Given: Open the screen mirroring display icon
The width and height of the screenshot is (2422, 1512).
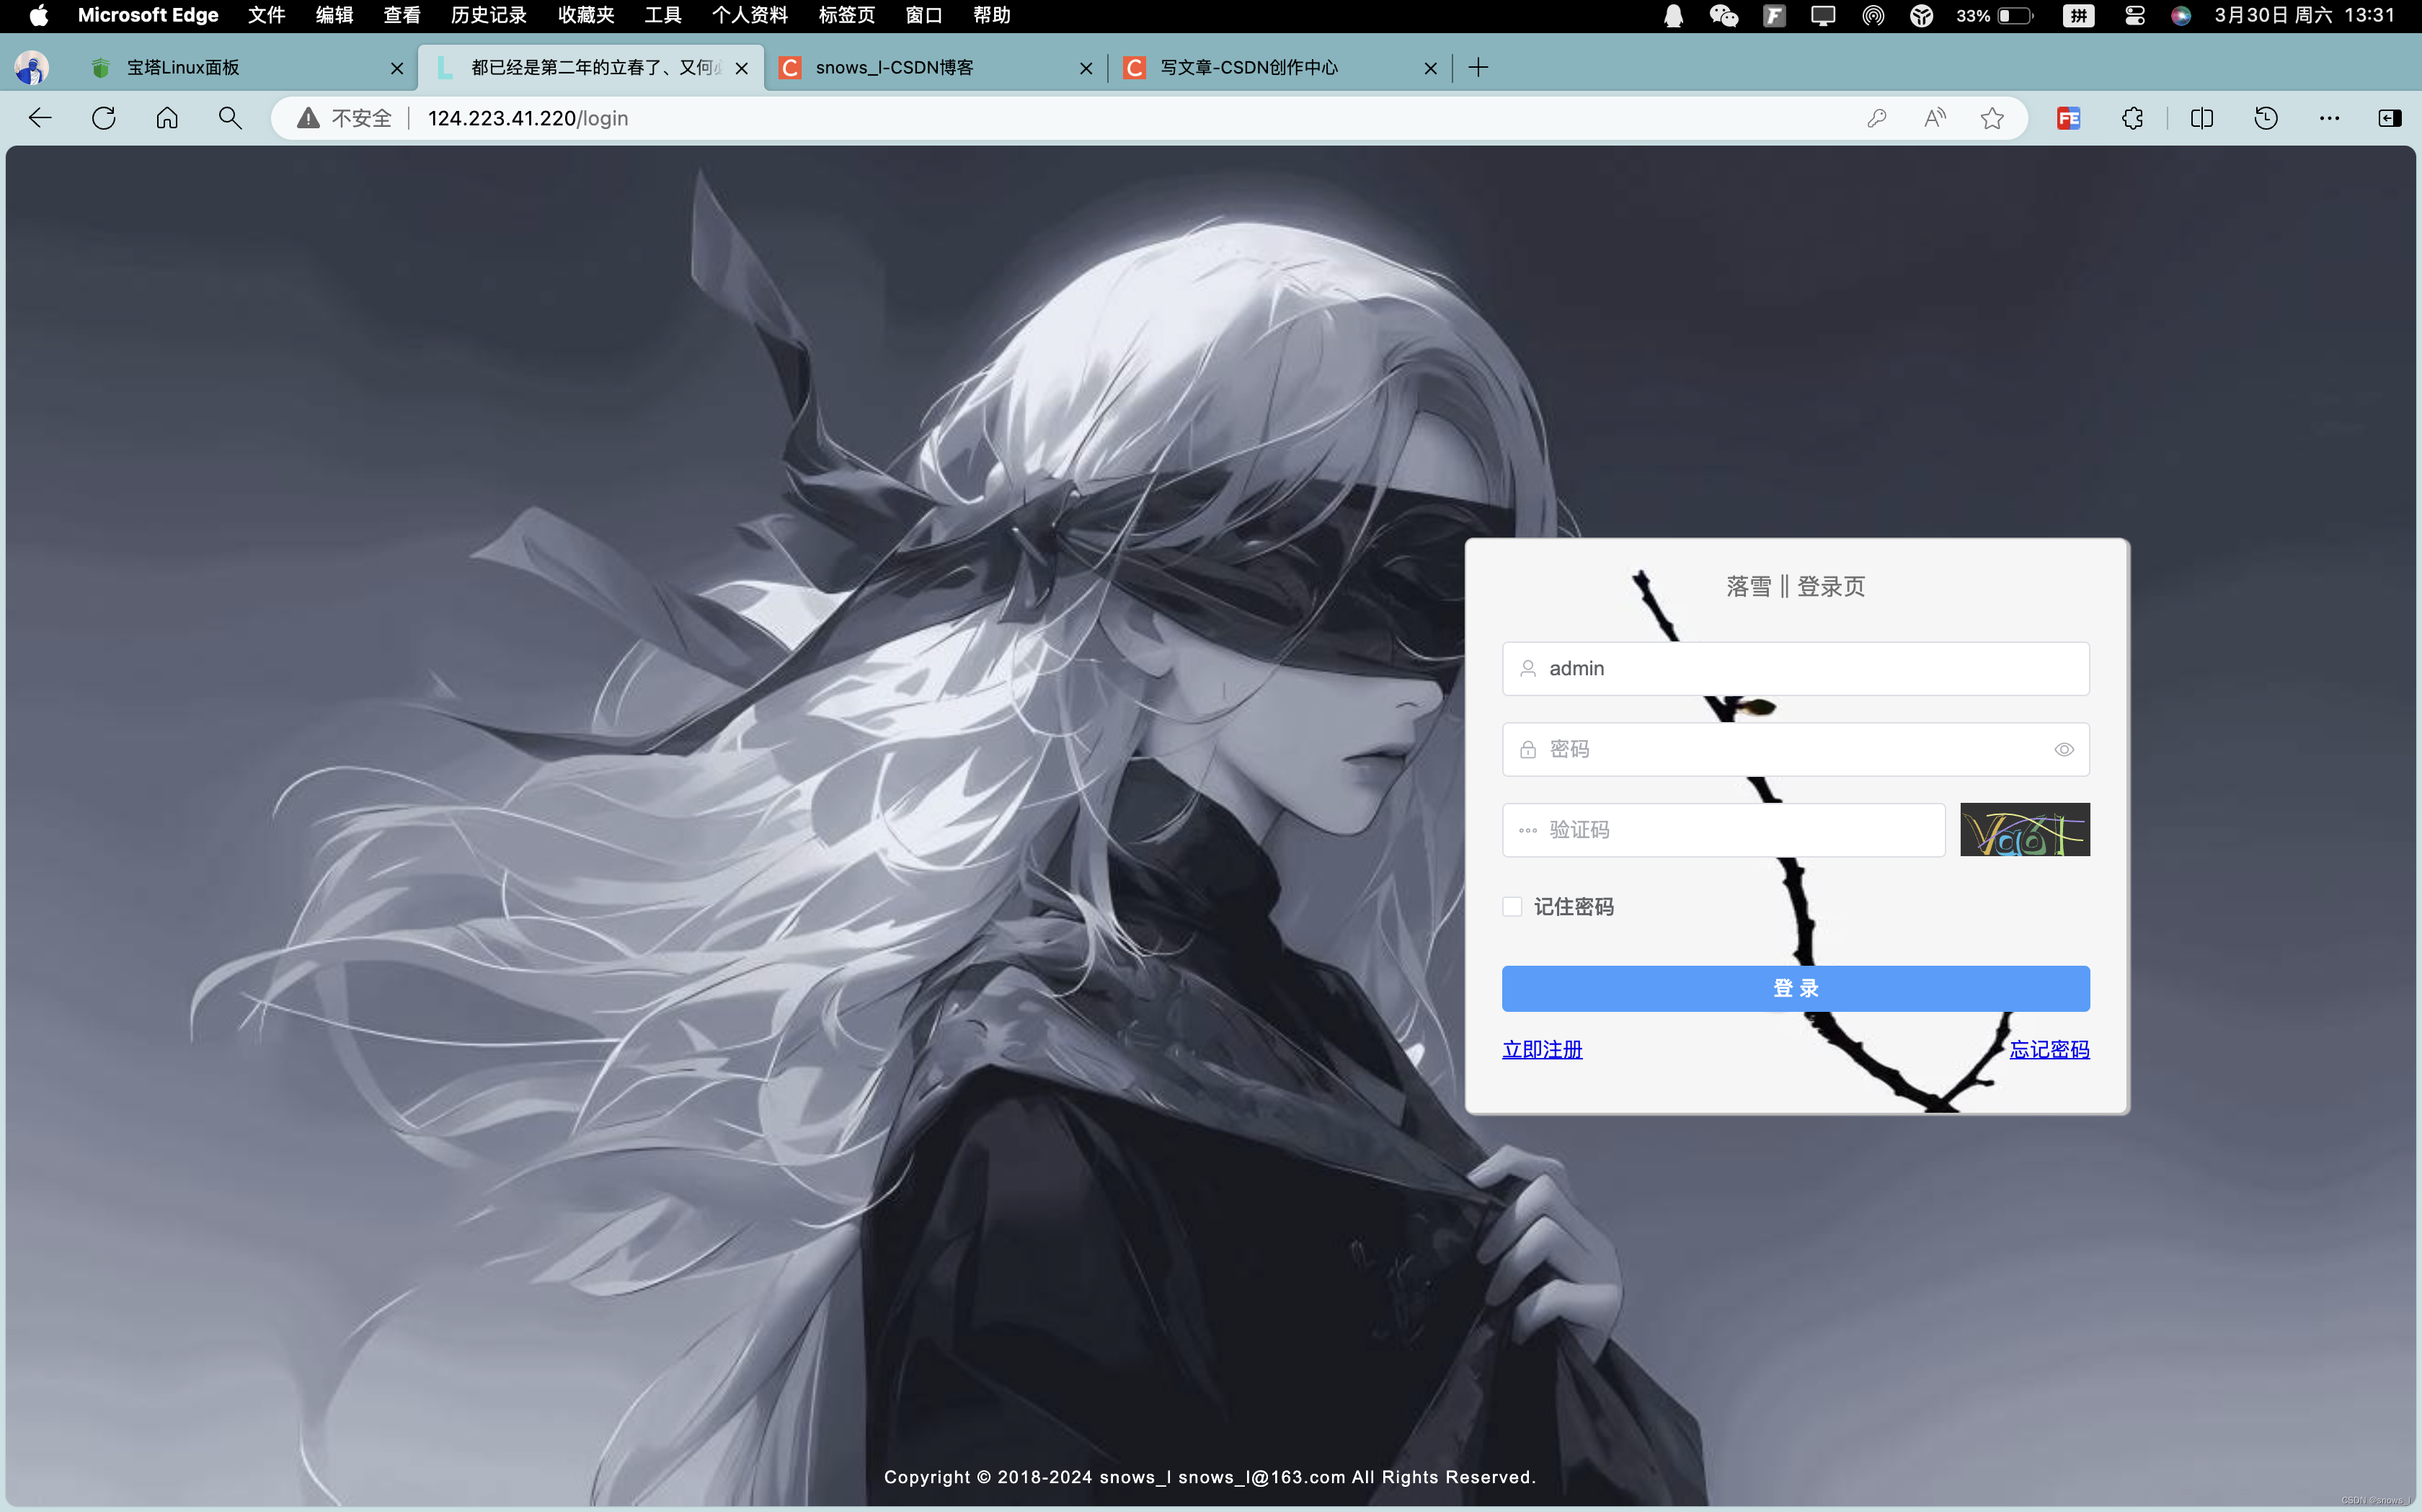Looking at the screenshot, I should tap(1823, 15).
